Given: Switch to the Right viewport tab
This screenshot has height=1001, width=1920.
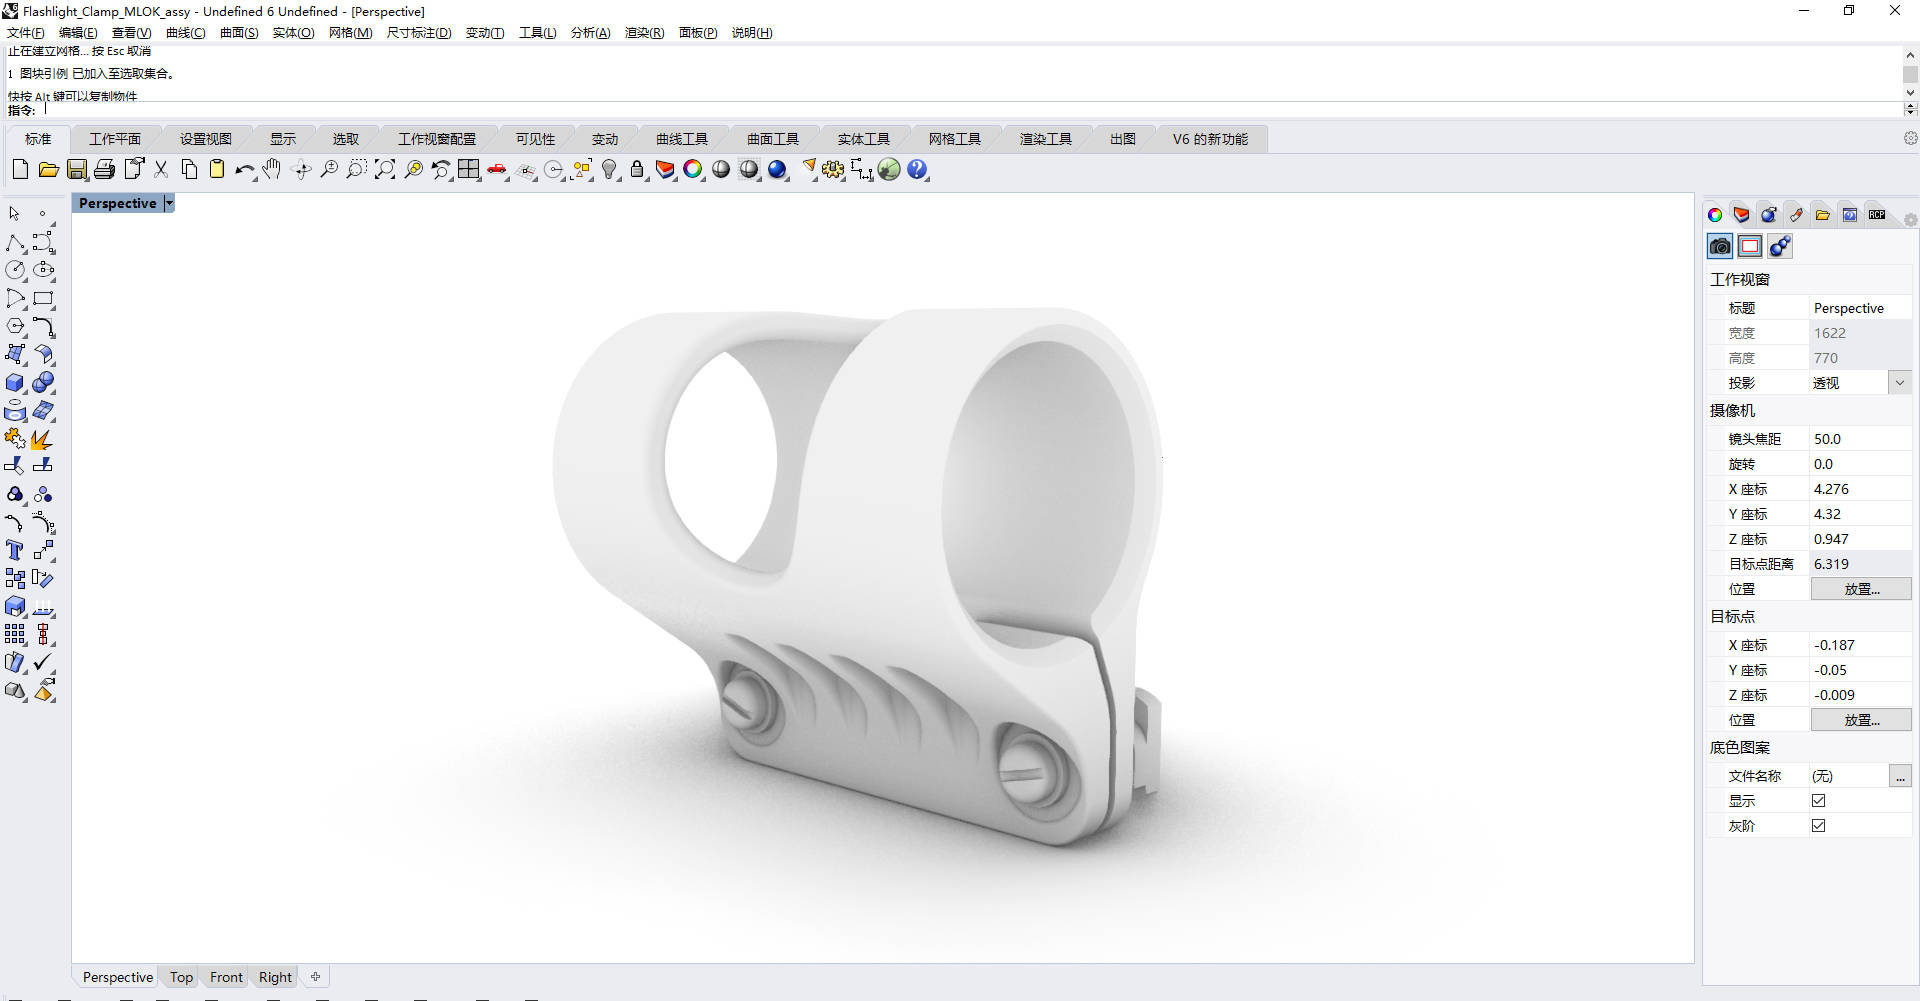Looking at the screenshot, I should pyautogui.click(x=275, y=977).
